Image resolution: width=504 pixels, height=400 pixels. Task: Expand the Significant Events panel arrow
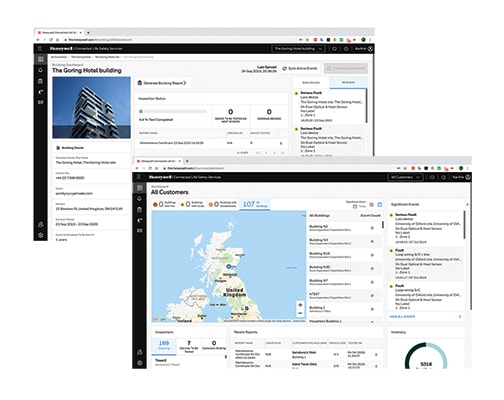(467, 204)
